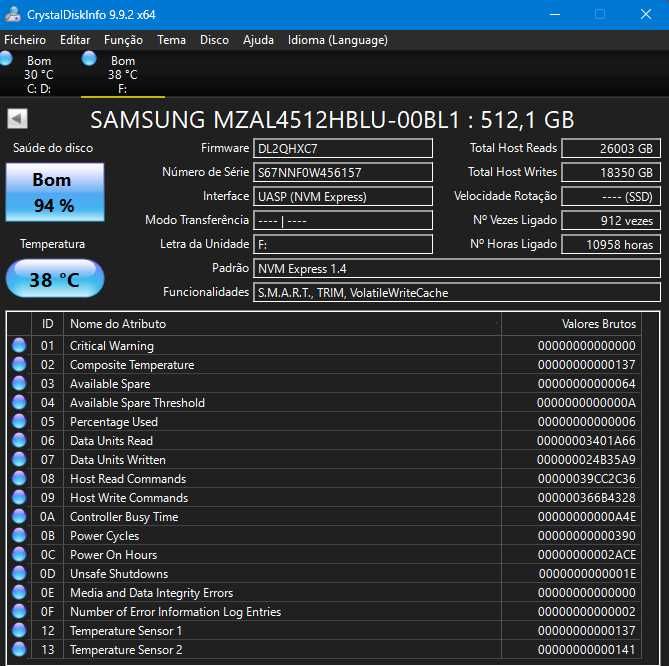Select the F: disk at 38 °C
The image size is (669, 666).
click(x=122, y=74)
